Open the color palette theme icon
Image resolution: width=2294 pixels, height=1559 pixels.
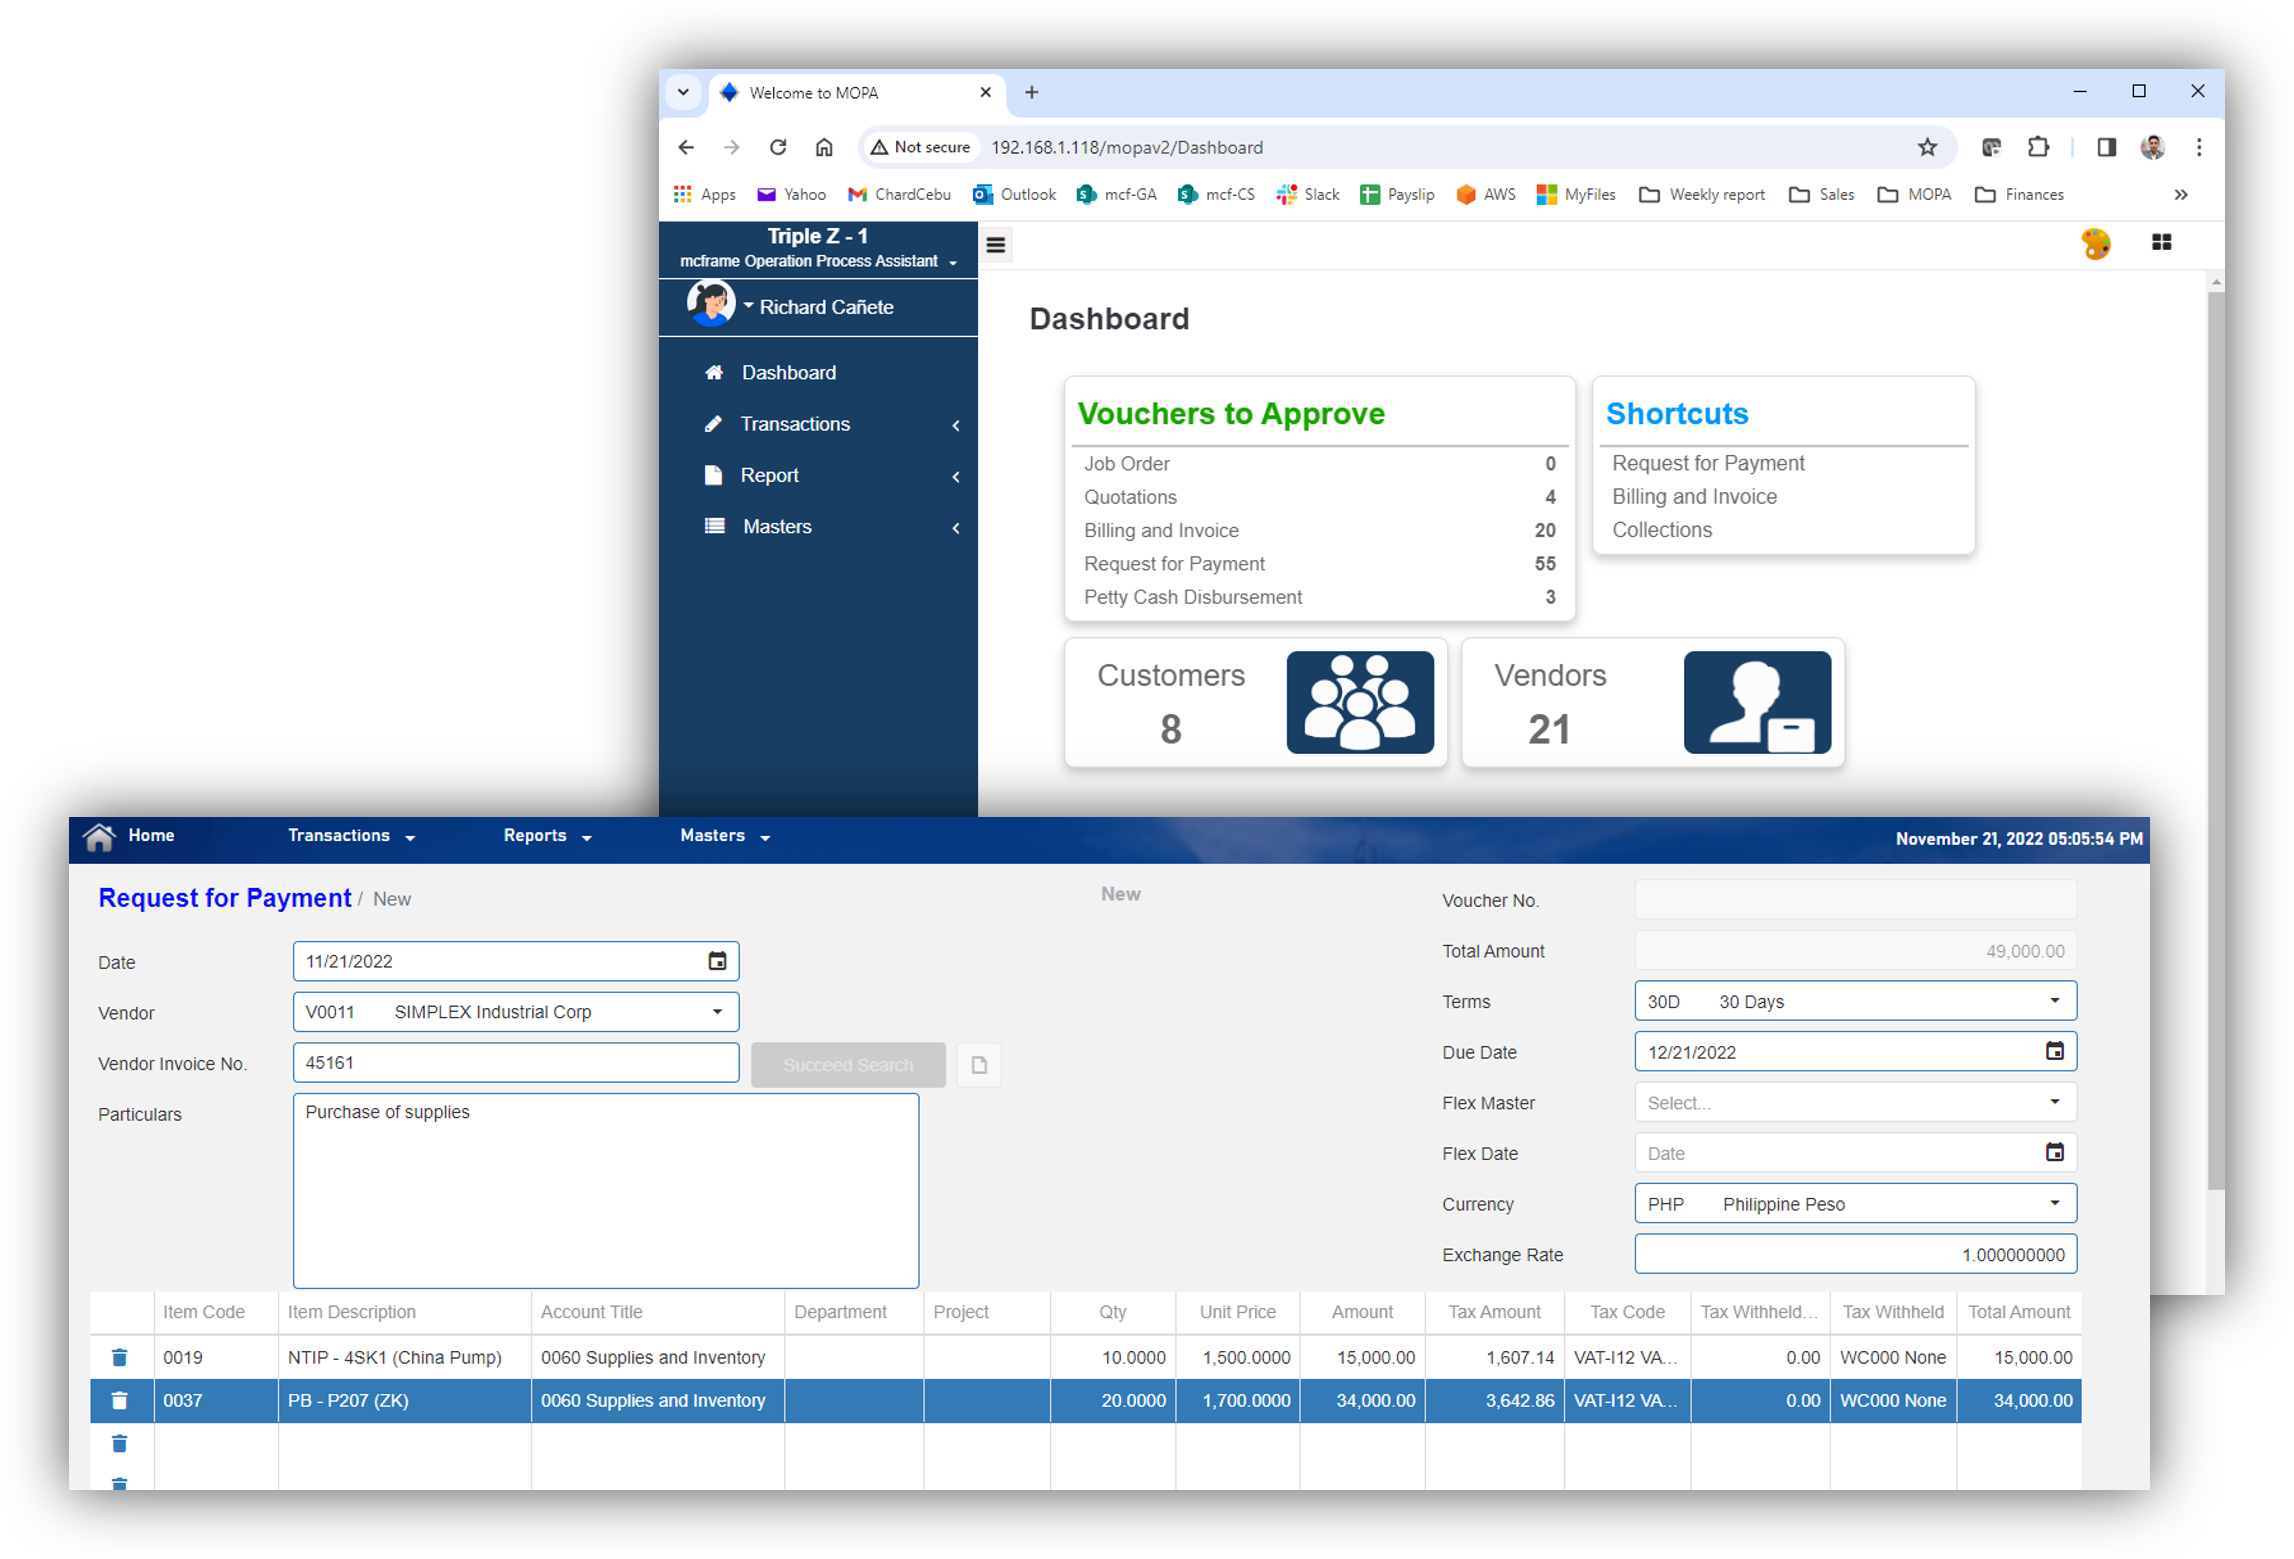[2094, 243]
